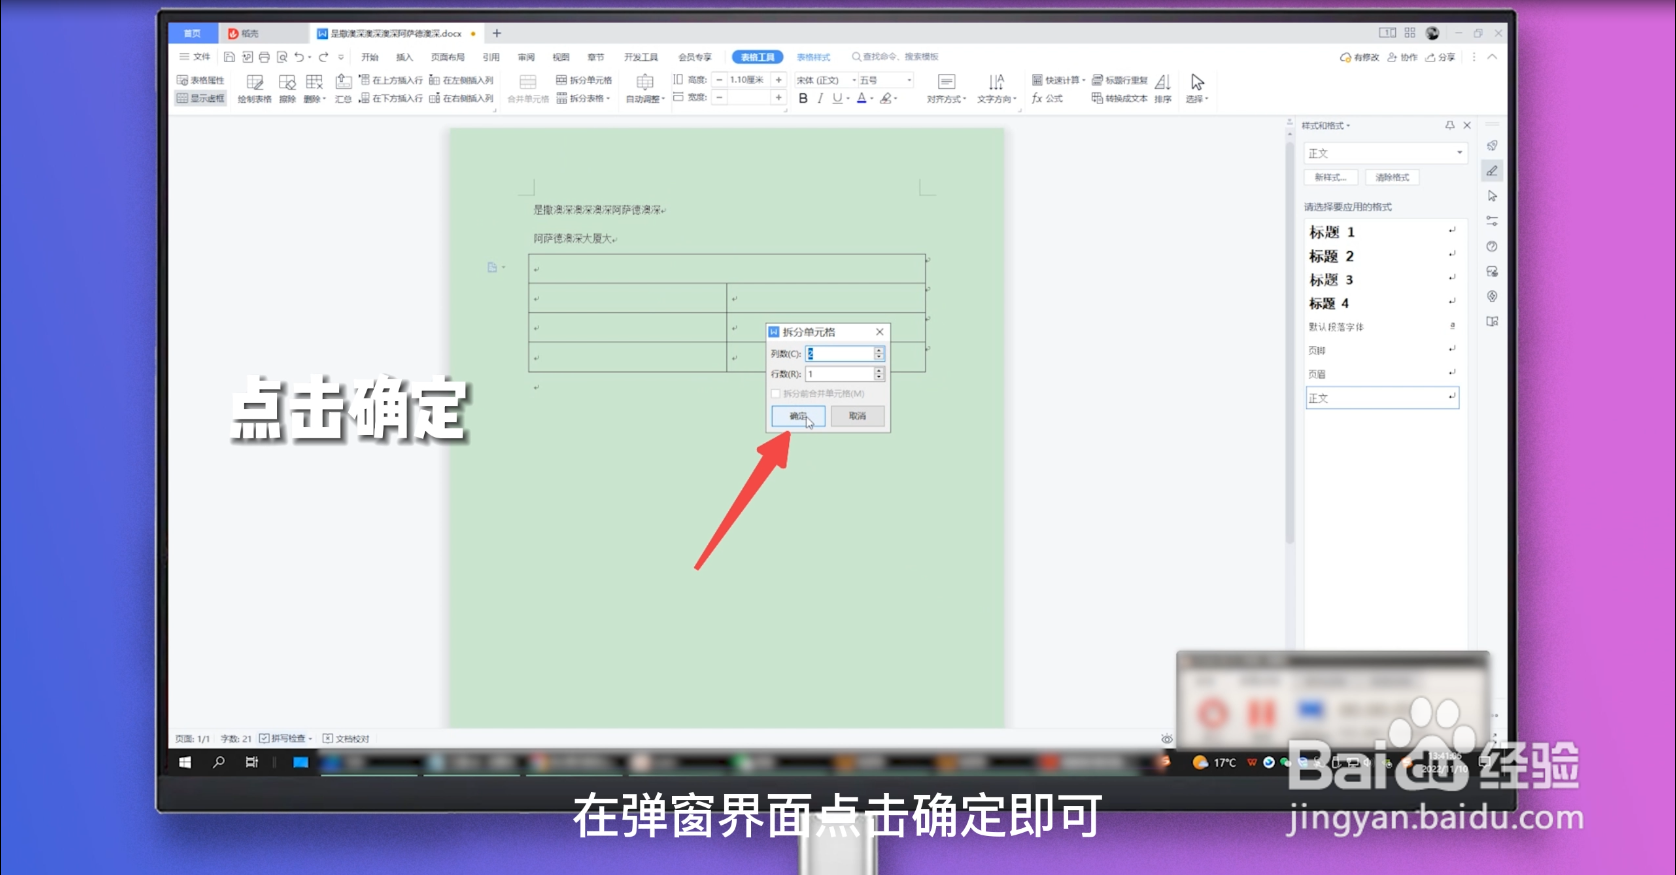Click the 汇总 summary icon
Image resolution: width=1676 pixels, height=875 pixels.
tap(343, 89)
